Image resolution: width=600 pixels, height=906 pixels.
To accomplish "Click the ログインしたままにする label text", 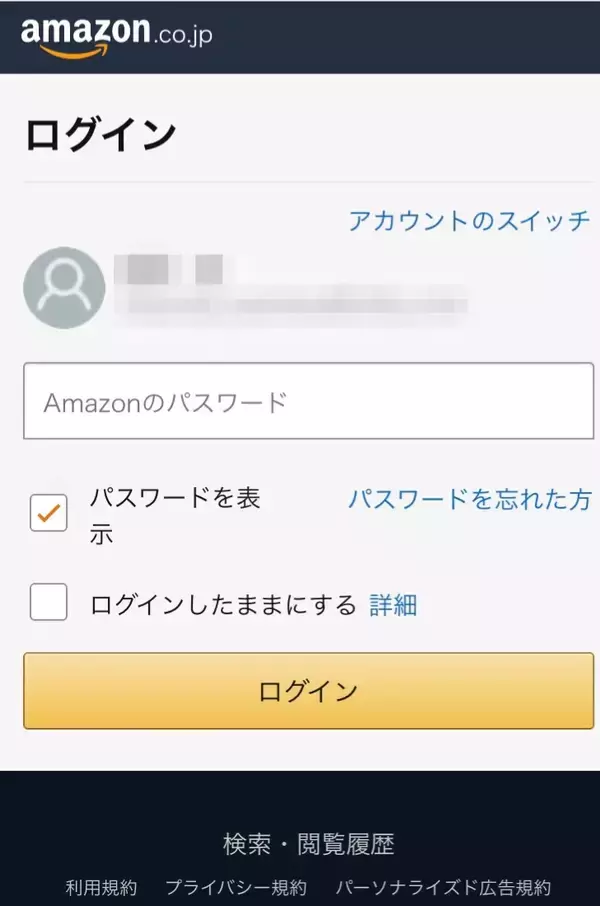I will click(x=223, y=605).
